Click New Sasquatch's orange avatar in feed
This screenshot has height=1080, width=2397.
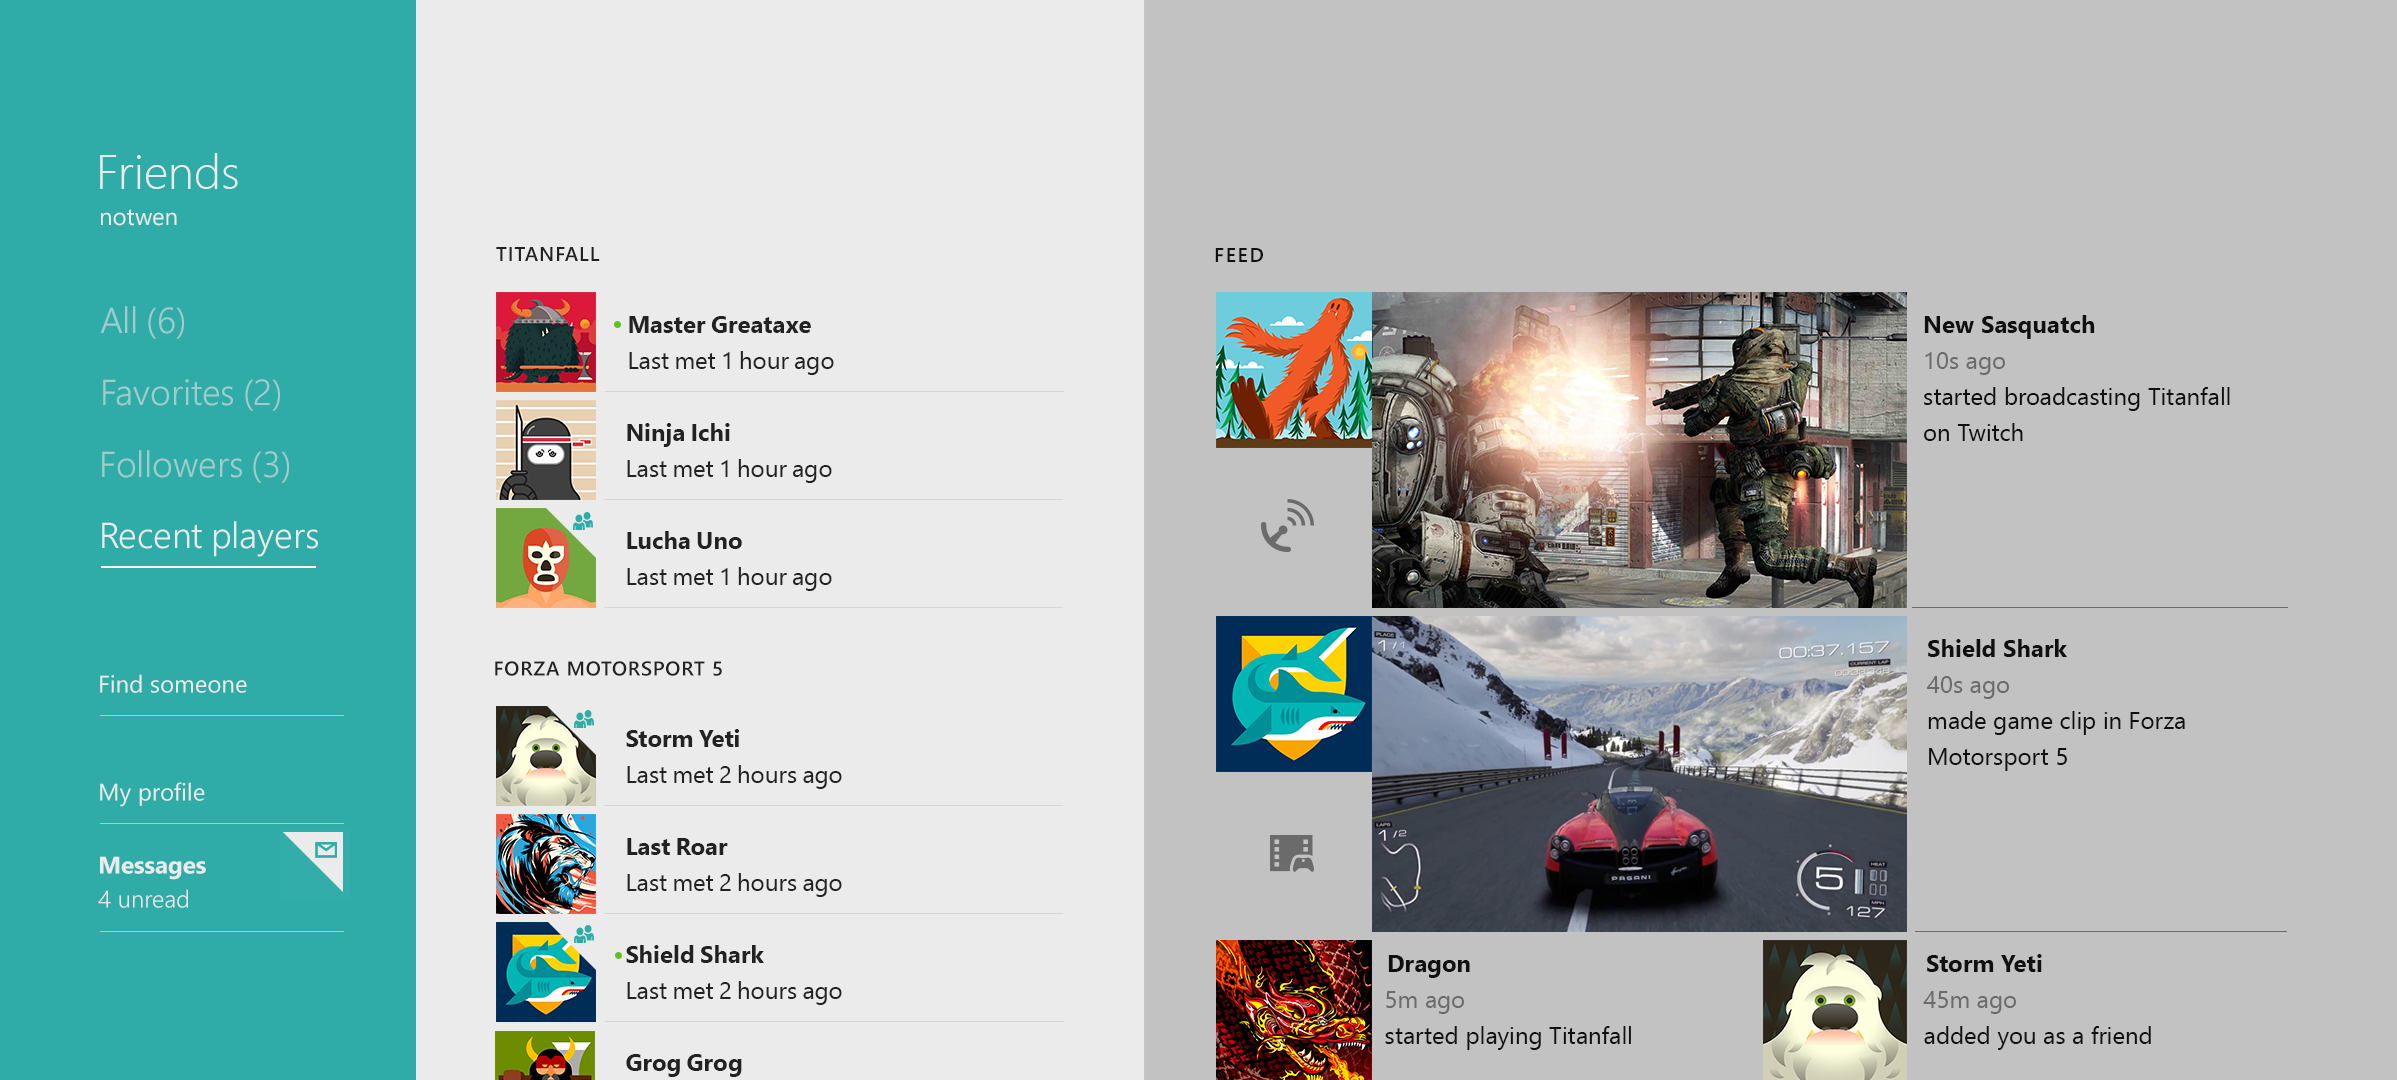pyautogui.click(x=1293, y=370)
